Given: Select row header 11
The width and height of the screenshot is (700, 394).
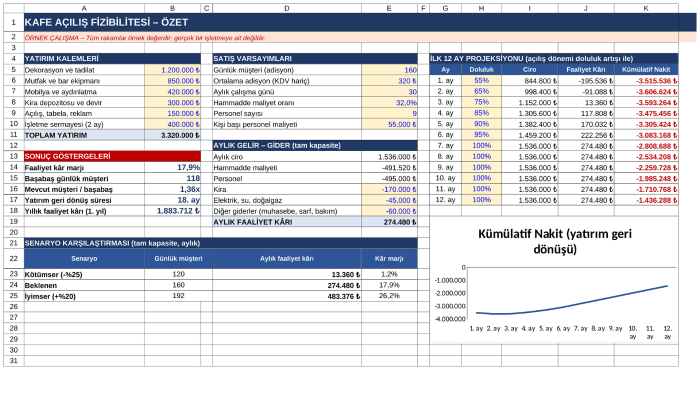Looking at the screenshot, I should [x=14, y=135].
